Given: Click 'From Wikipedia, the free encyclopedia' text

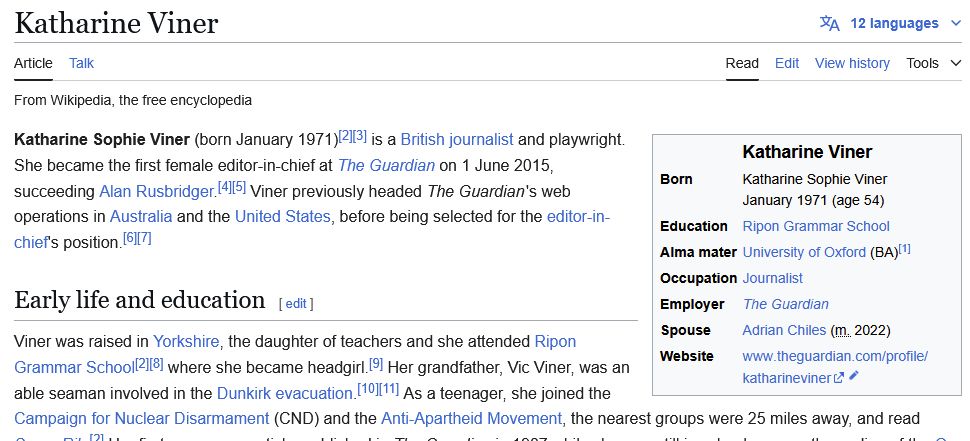Looking at the screenshot, I should point(133,100).
